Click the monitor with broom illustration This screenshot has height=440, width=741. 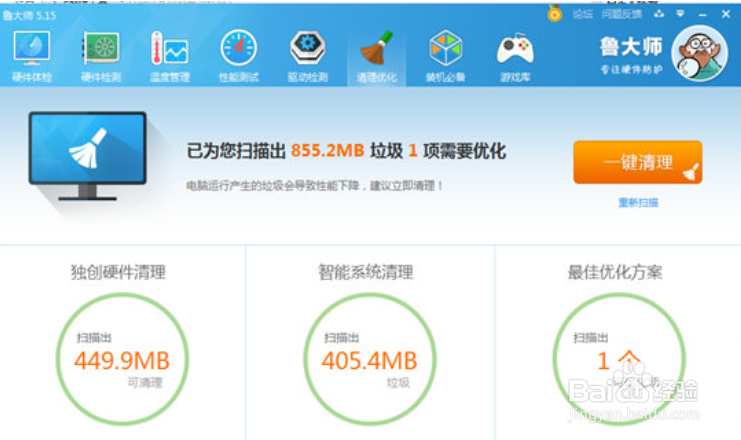click(x=87, y=156)
